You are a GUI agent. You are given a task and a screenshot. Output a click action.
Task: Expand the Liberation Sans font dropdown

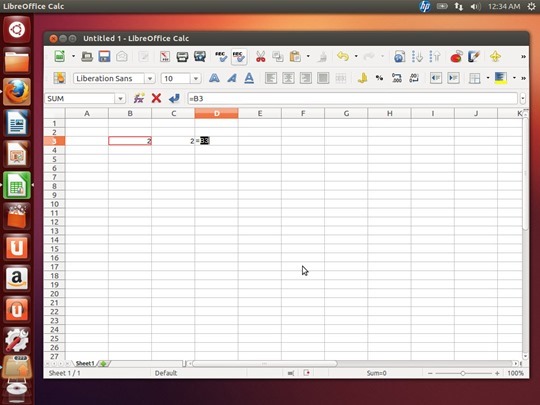click(150, 79)
